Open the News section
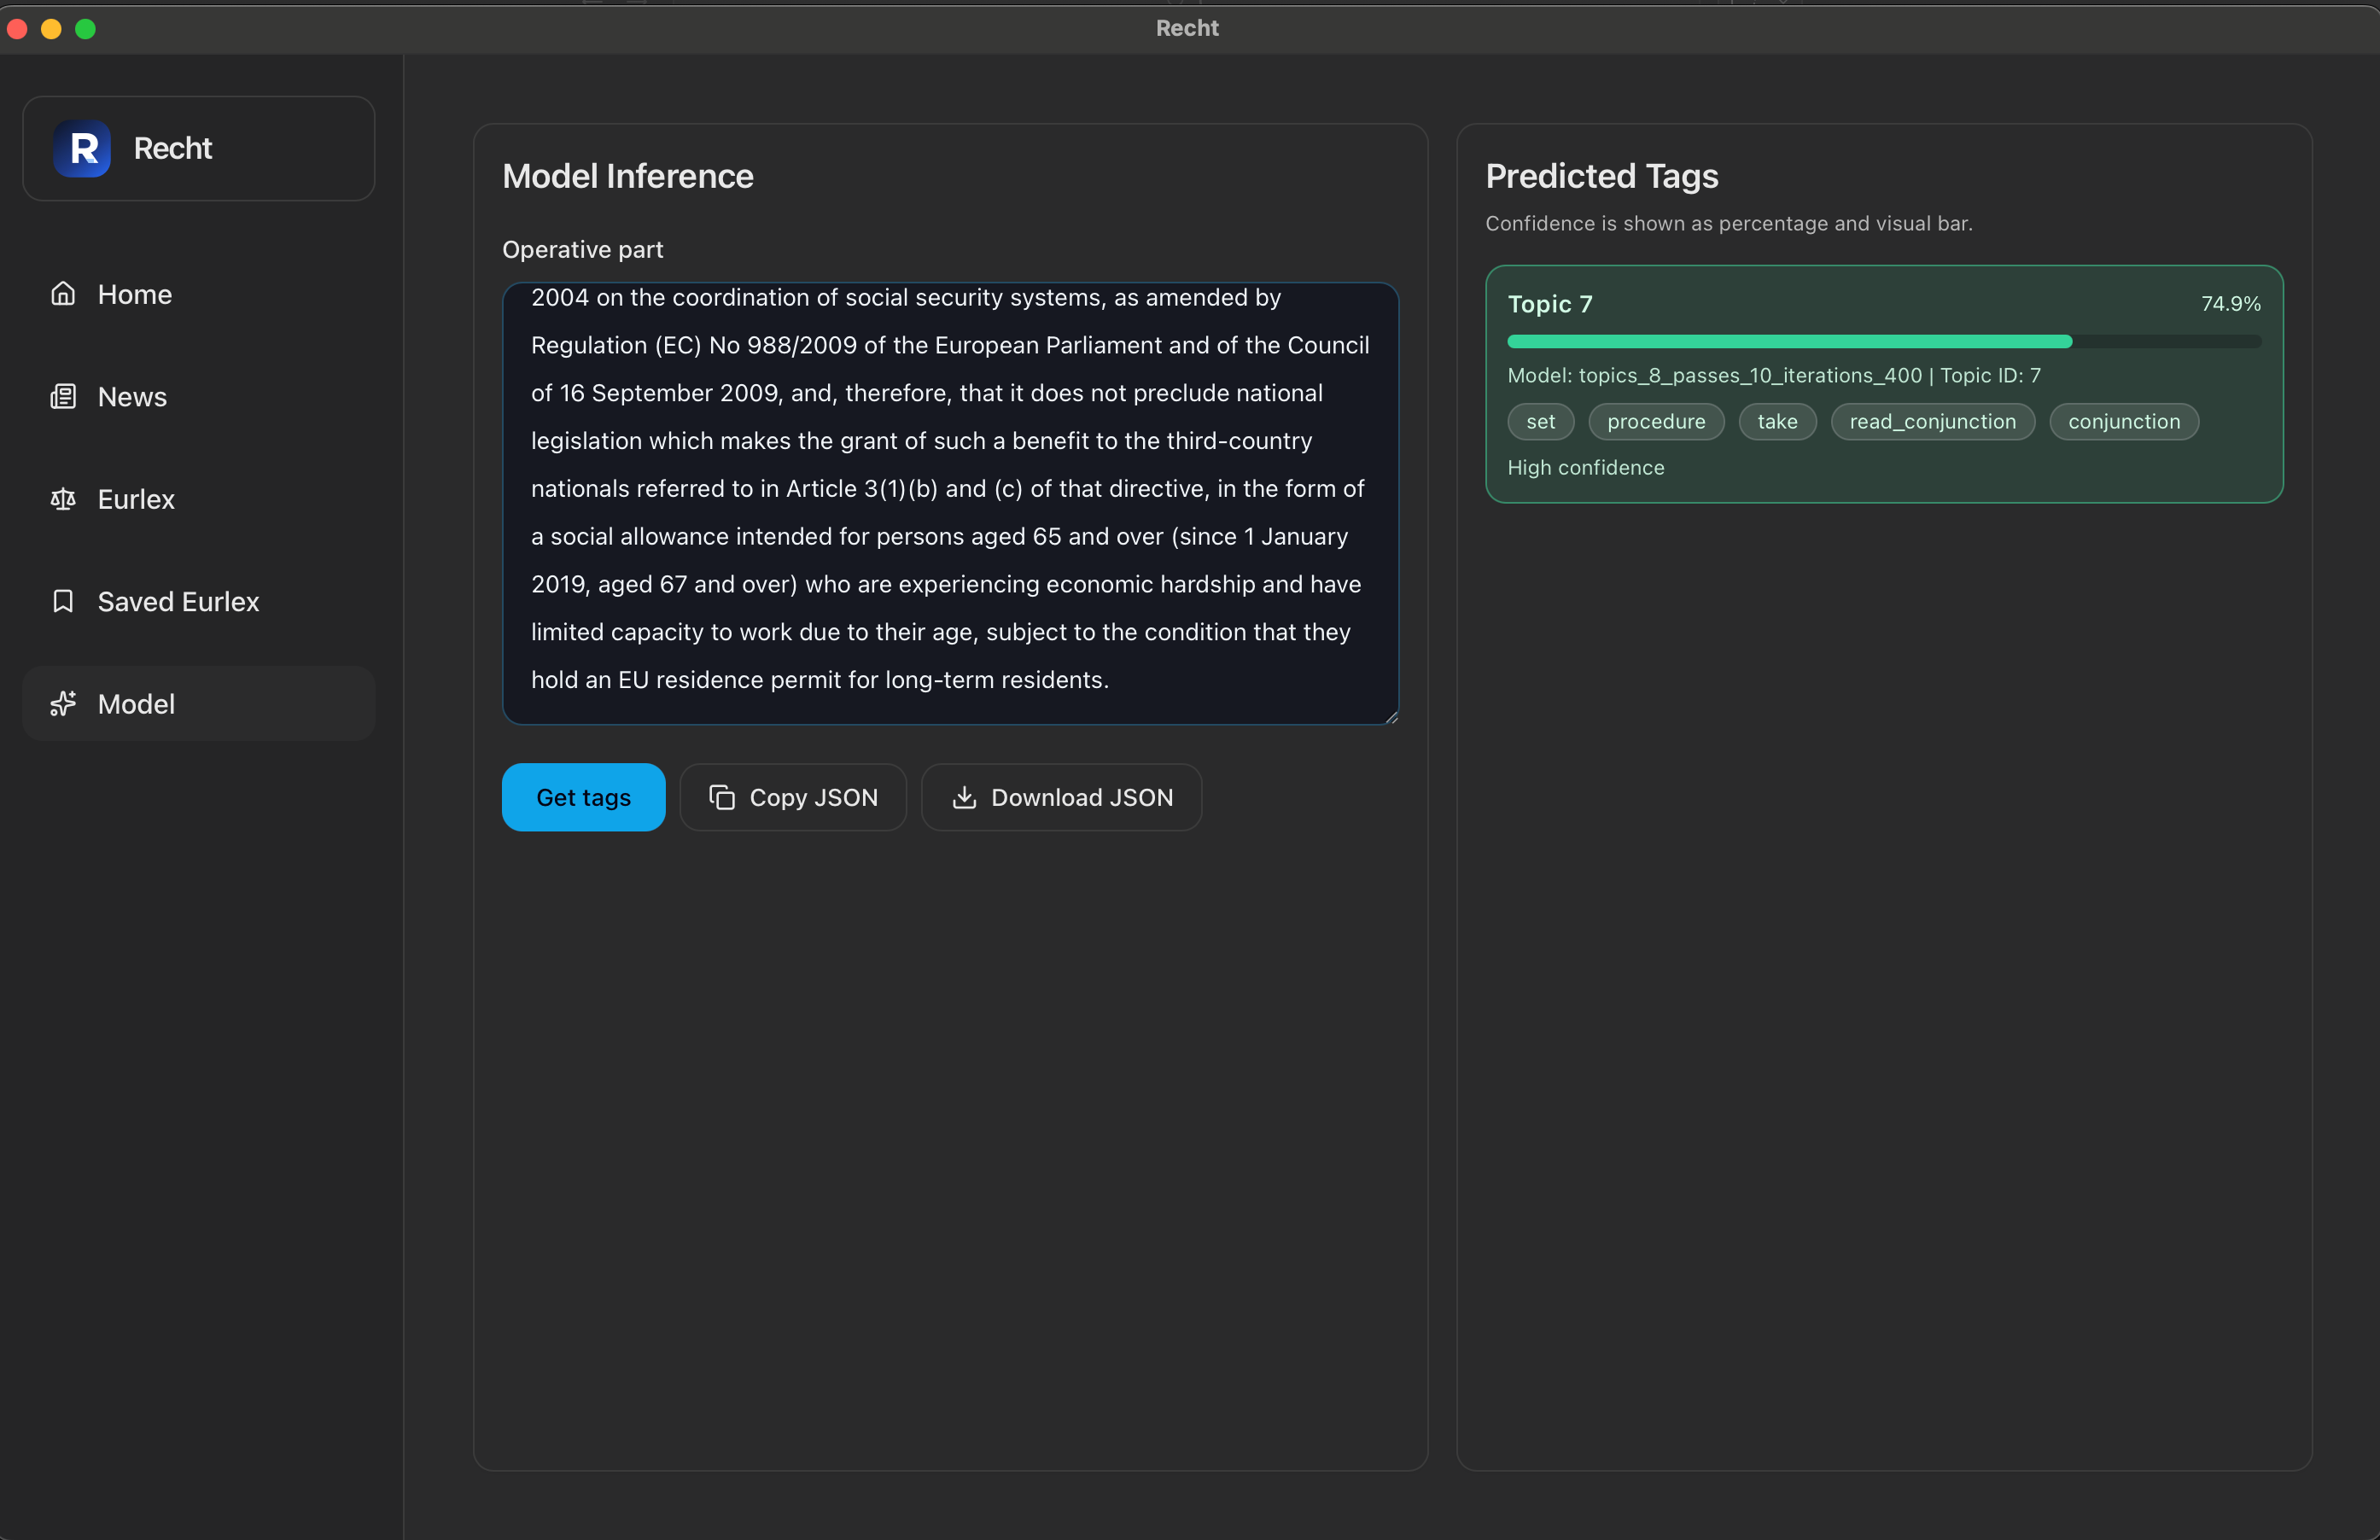This screenshot has height=1540, width=2380. tap(131, 396)
